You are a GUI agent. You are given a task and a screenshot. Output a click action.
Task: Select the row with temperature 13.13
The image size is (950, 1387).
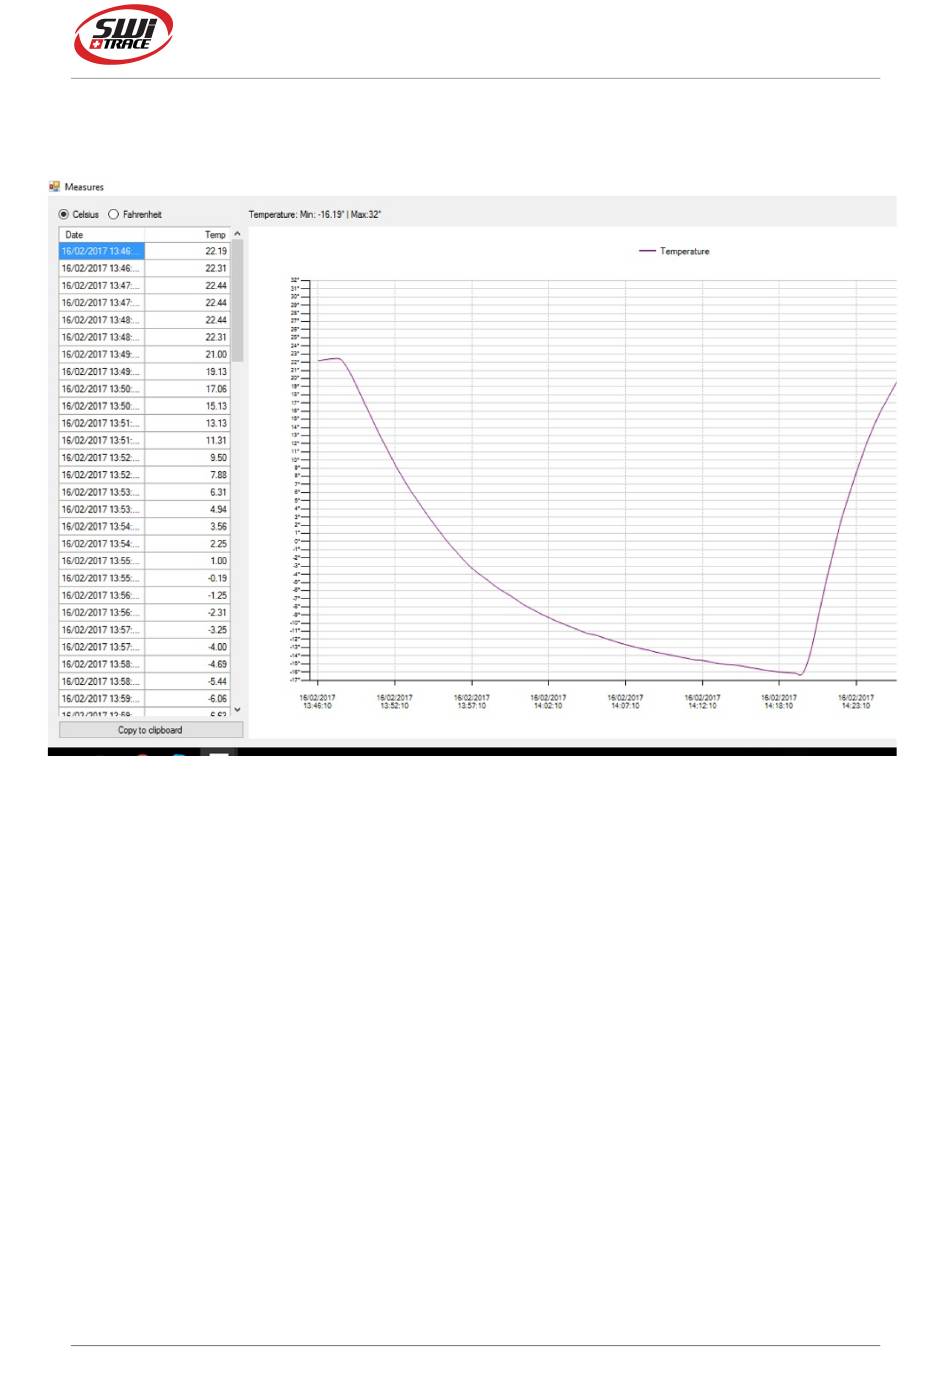pyautogui.click(x=144, y=423)
